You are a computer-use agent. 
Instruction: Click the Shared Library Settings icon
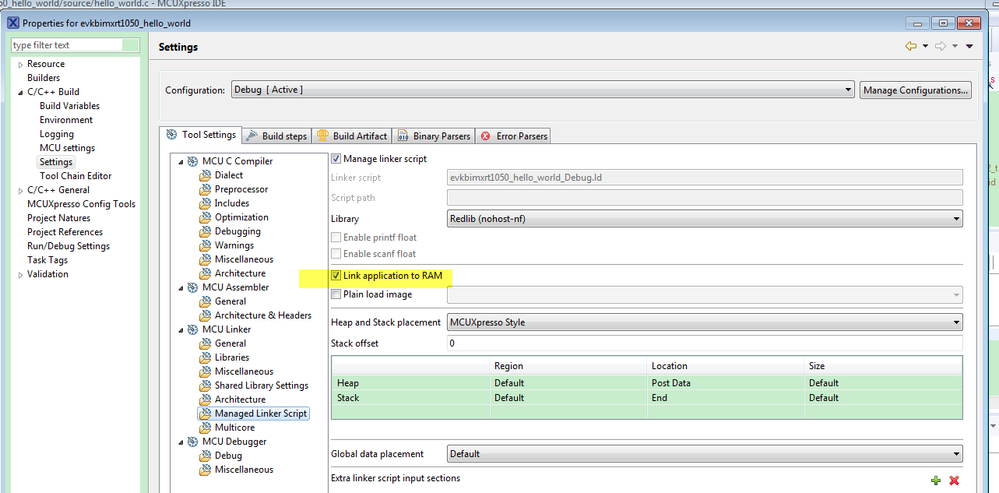pyautogui.click(x=205, y=385)
